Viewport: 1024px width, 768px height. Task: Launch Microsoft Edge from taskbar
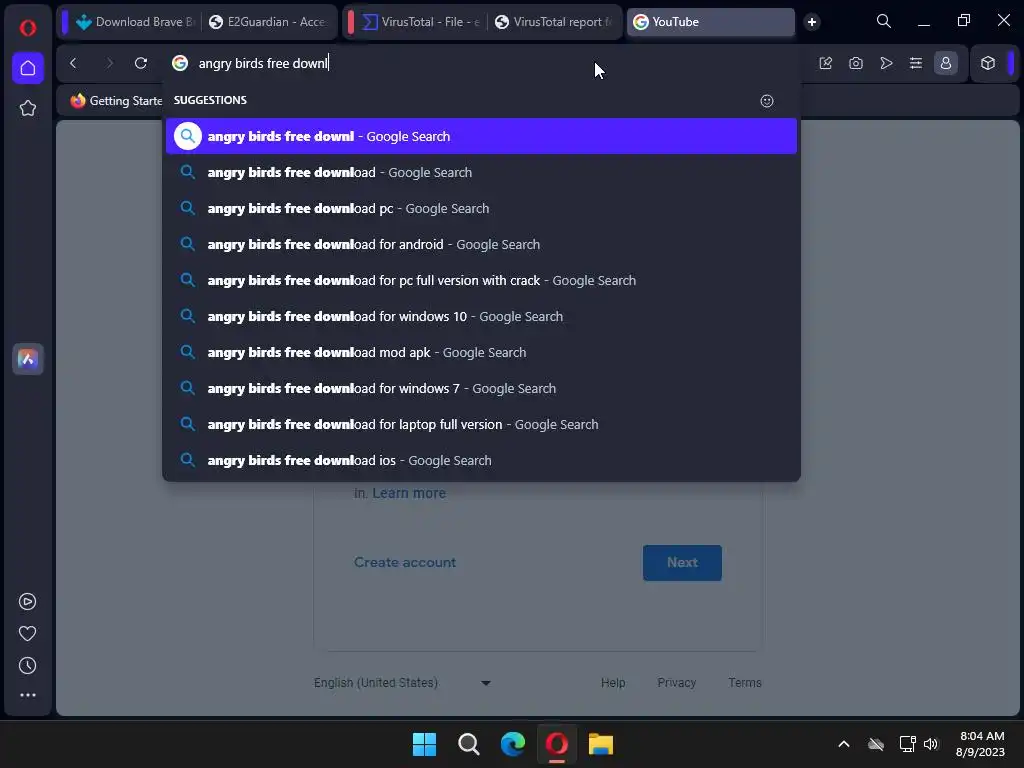[x=513, y=744]
